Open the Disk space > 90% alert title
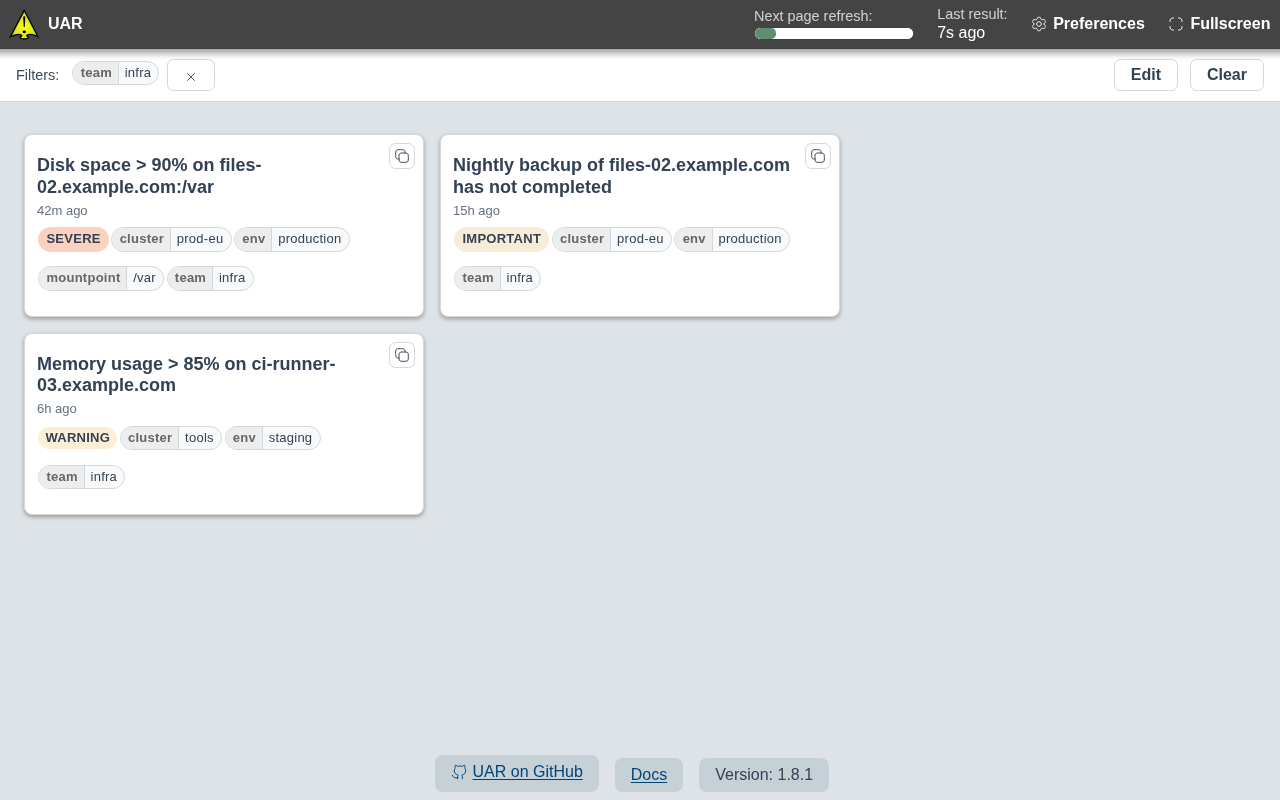Image resolution: width=1280 pixels, height=800 pixels. (x=149, y=176)
